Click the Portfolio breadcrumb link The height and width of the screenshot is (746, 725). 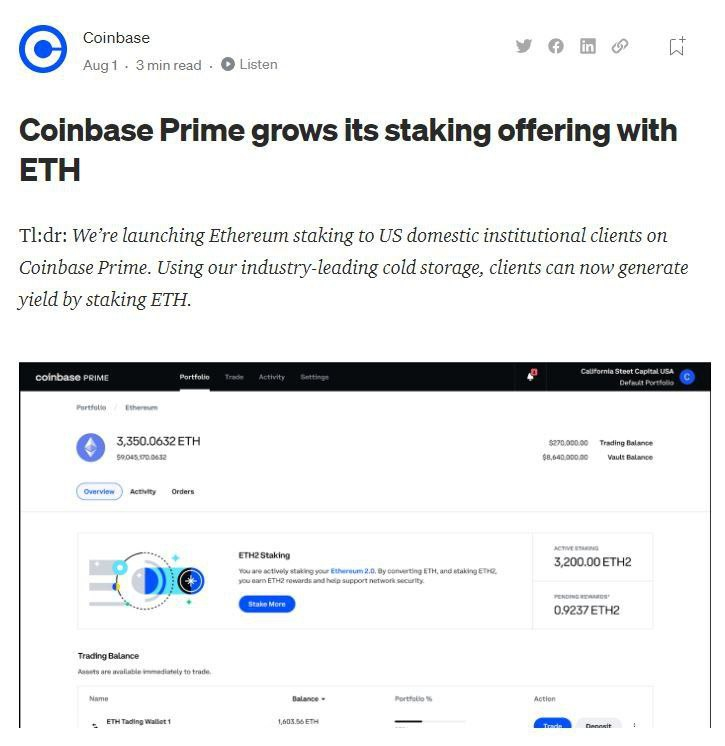(90, 408)
